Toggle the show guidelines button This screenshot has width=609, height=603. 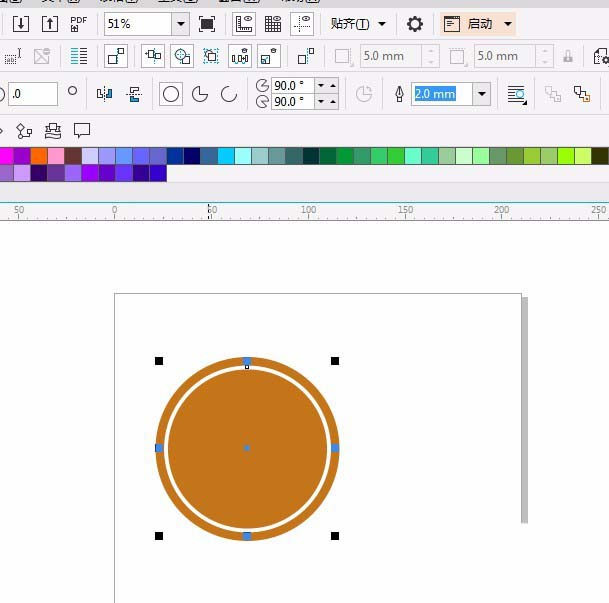click(x=302, y=24)
